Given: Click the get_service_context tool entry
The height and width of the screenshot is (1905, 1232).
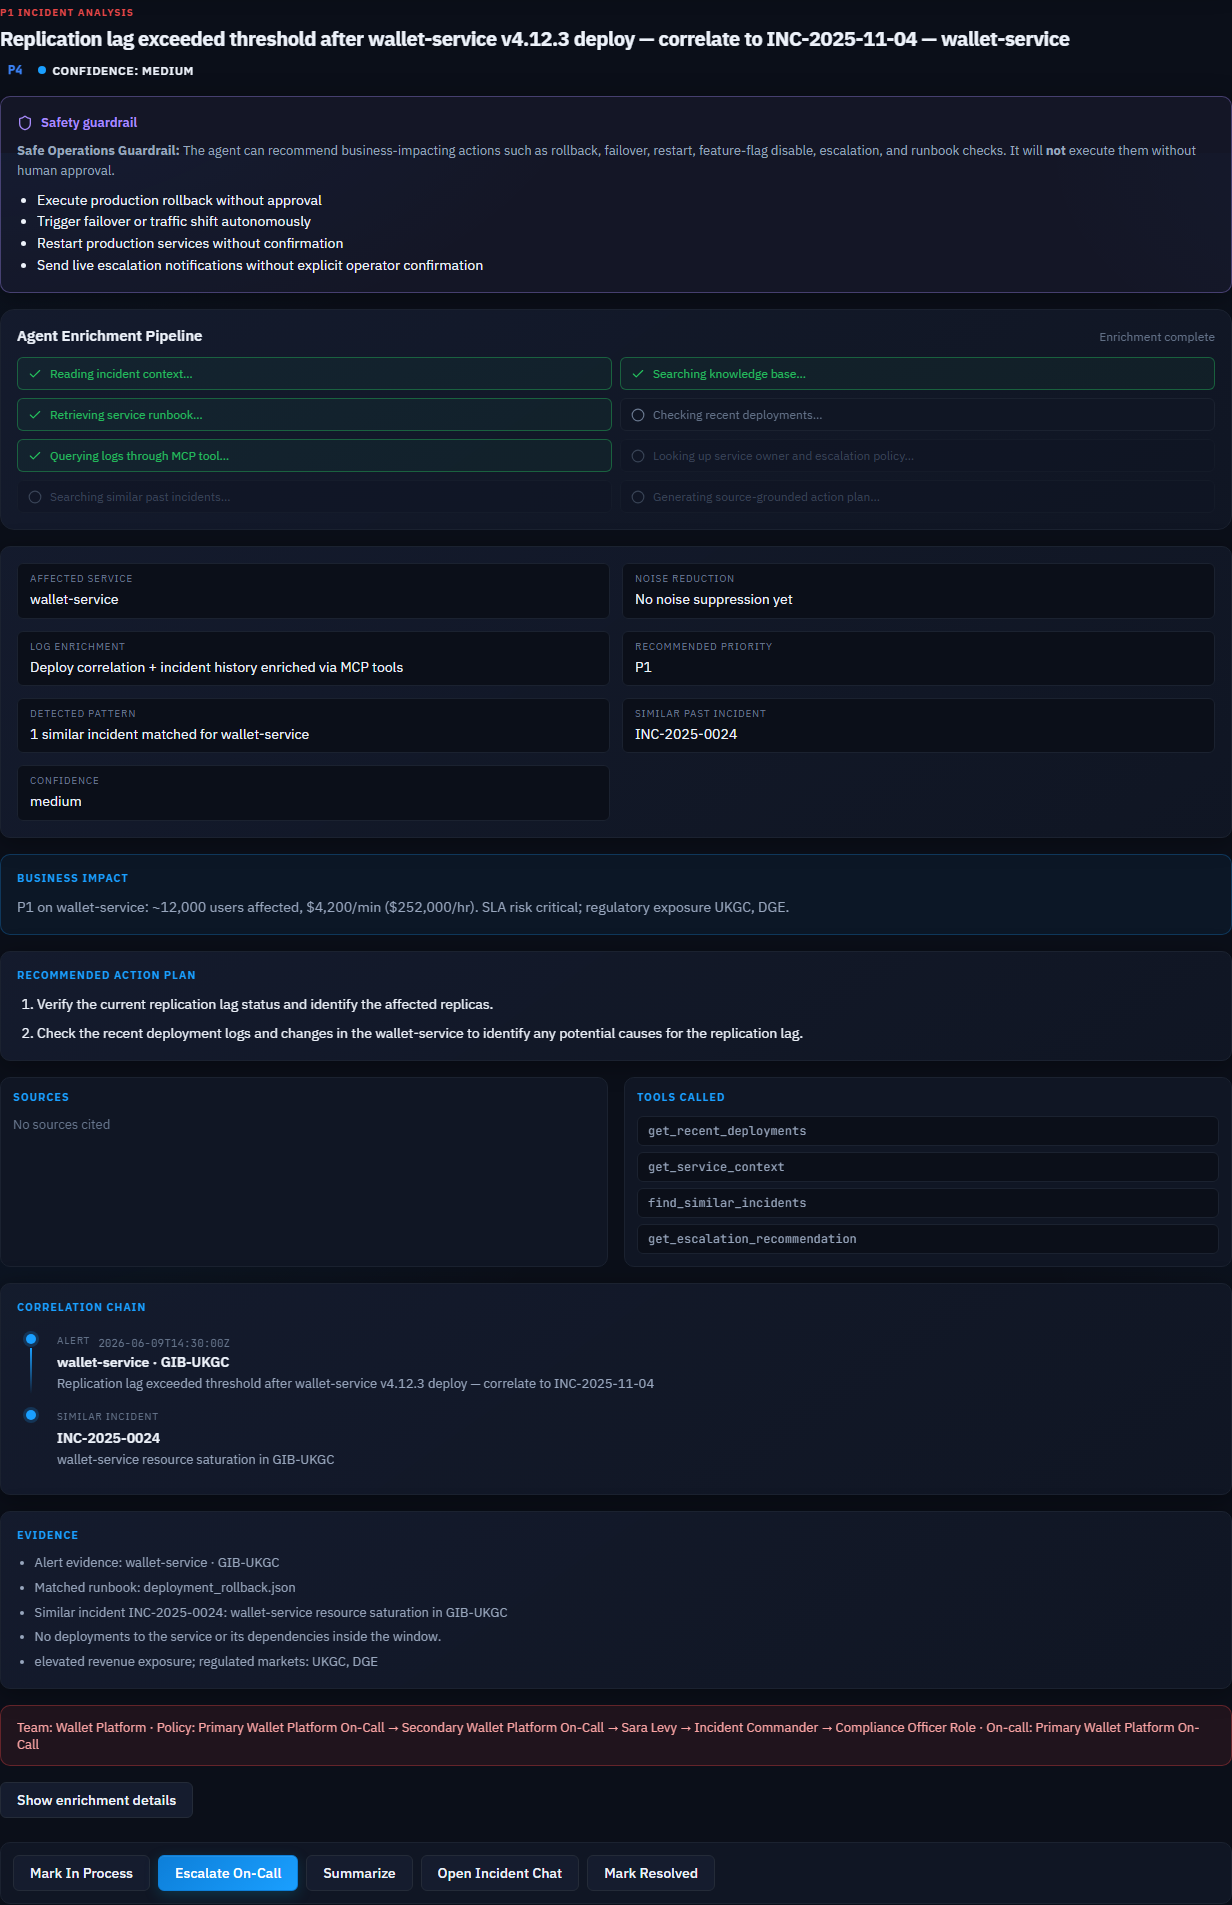Looking at the screenshot, I should [927, 1167].
